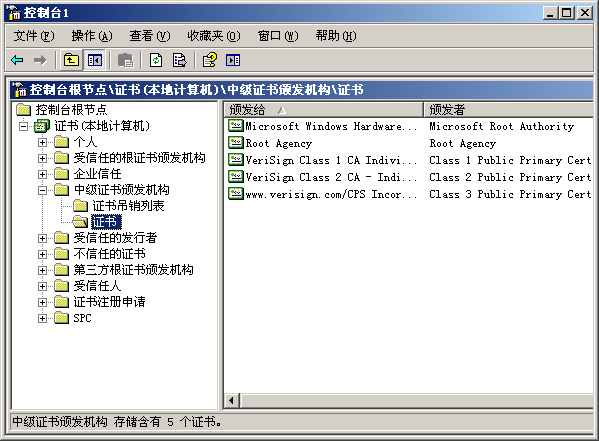Open the 查看(V) menu
The image size is (599, 441).
(x=150, y=36)
